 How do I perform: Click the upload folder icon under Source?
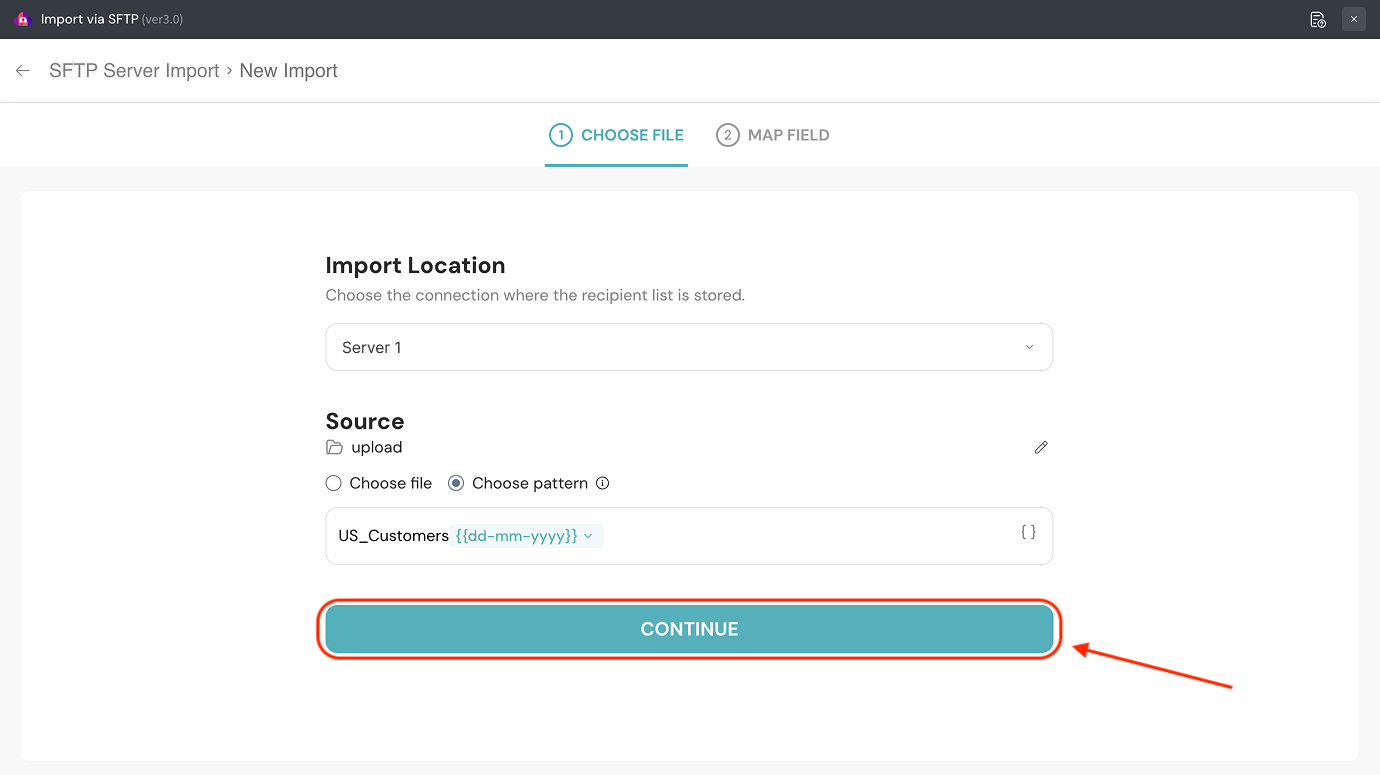point(335,447)
